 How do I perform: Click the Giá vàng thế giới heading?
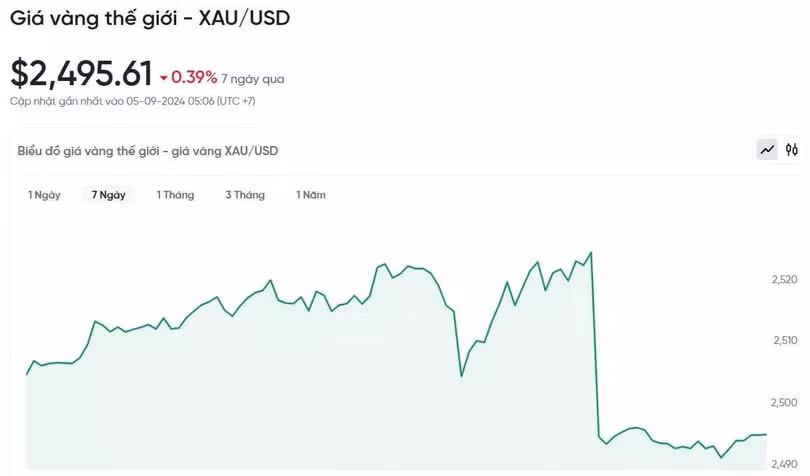[x=150, y=19]
